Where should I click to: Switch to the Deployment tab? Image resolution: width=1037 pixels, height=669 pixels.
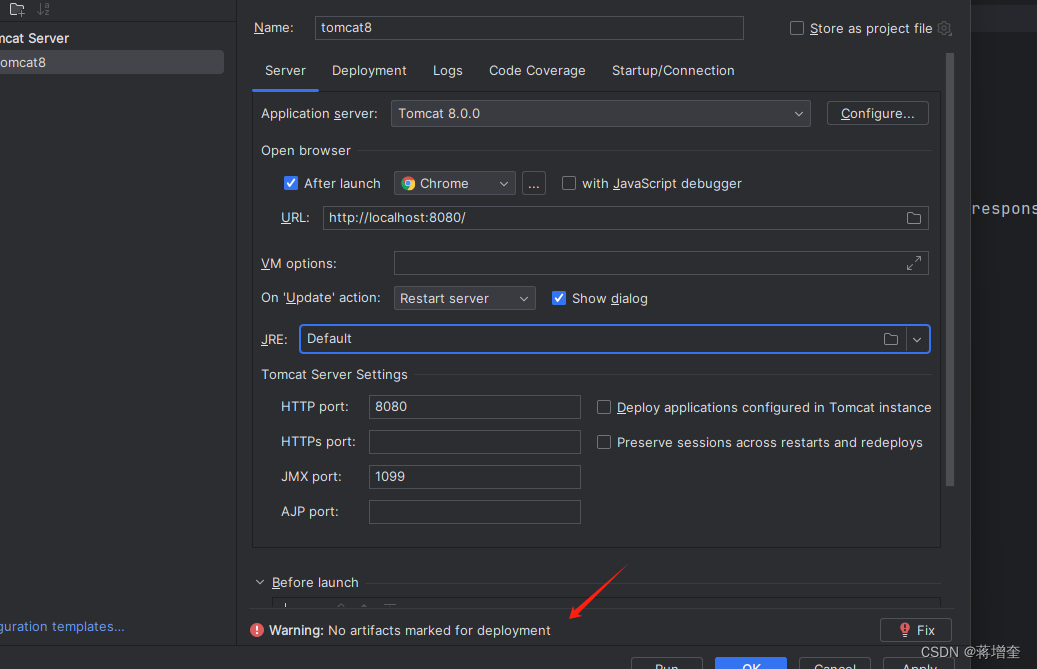click(x=369, y=71)
